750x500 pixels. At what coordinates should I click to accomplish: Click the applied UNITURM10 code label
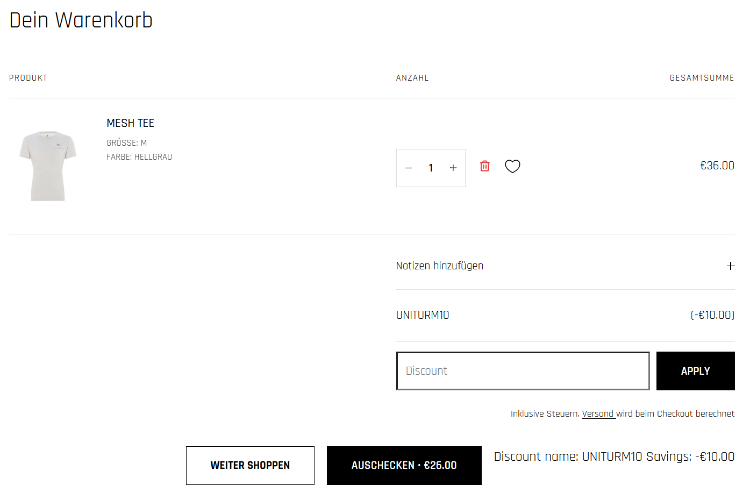pos(423,316)
